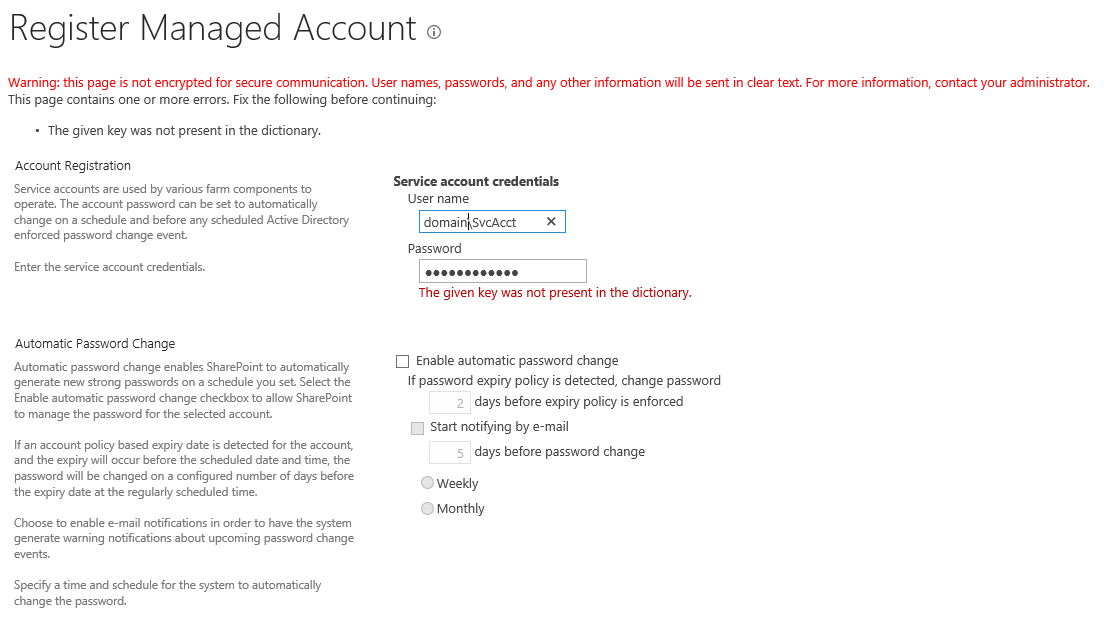Select the Register Managed Account heading

pyautogui.click(x=213, y=29)
